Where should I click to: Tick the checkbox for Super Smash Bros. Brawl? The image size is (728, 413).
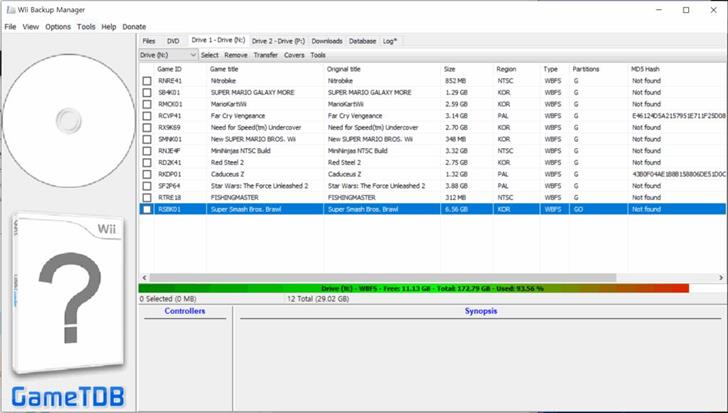coord(147,210)
